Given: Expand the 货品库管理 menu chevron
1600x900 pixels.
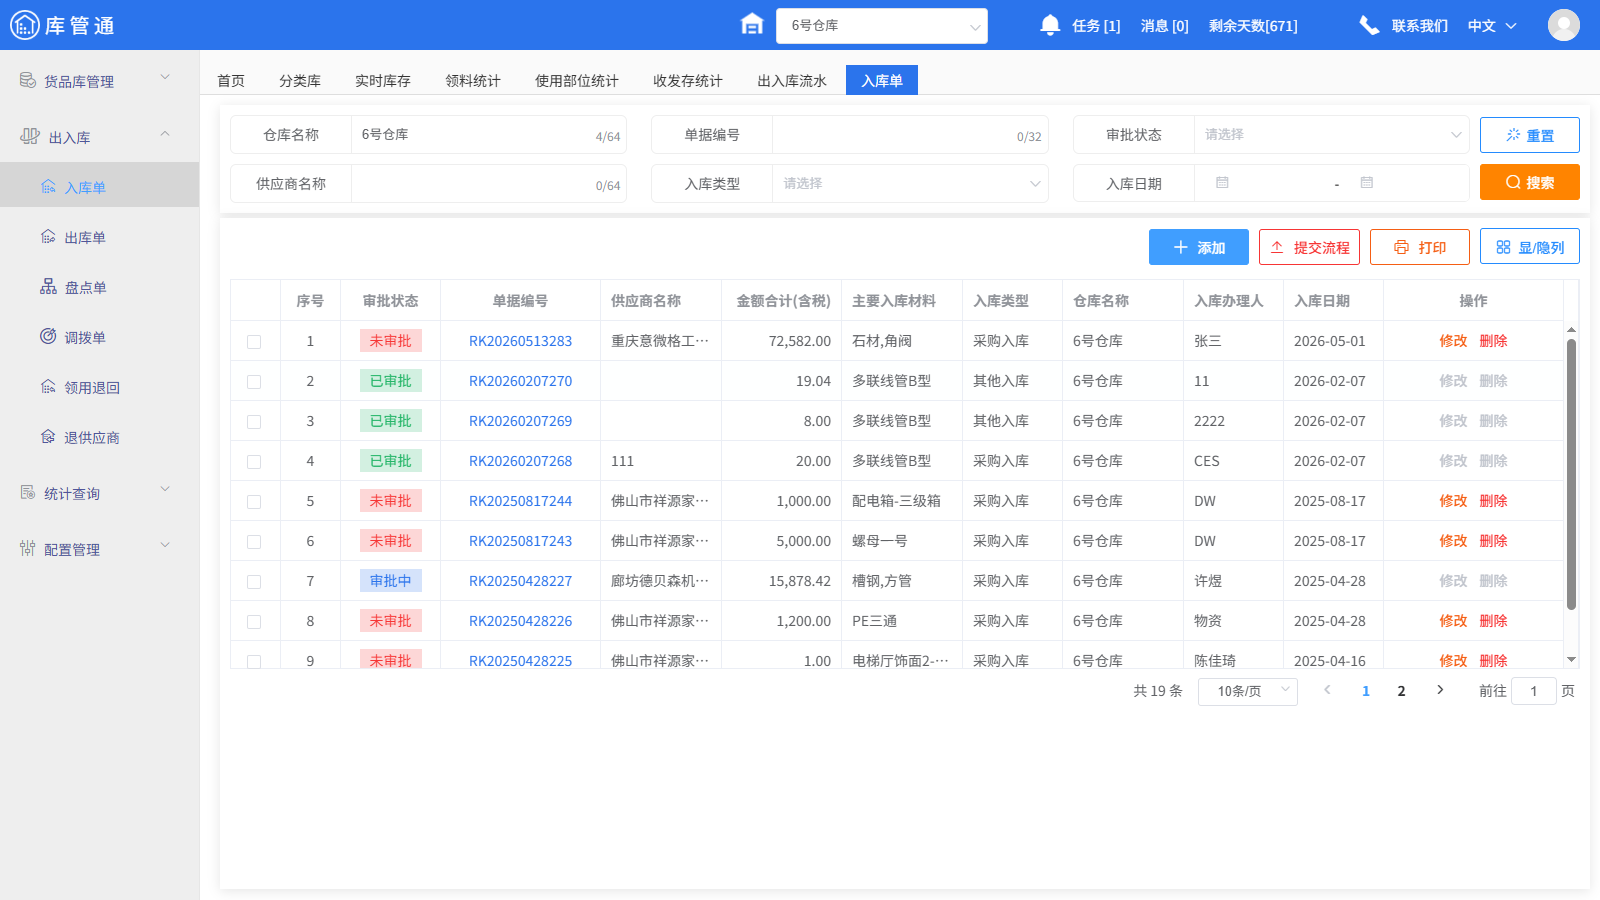Looking at the screenshot, I should [x=165, y=77].
